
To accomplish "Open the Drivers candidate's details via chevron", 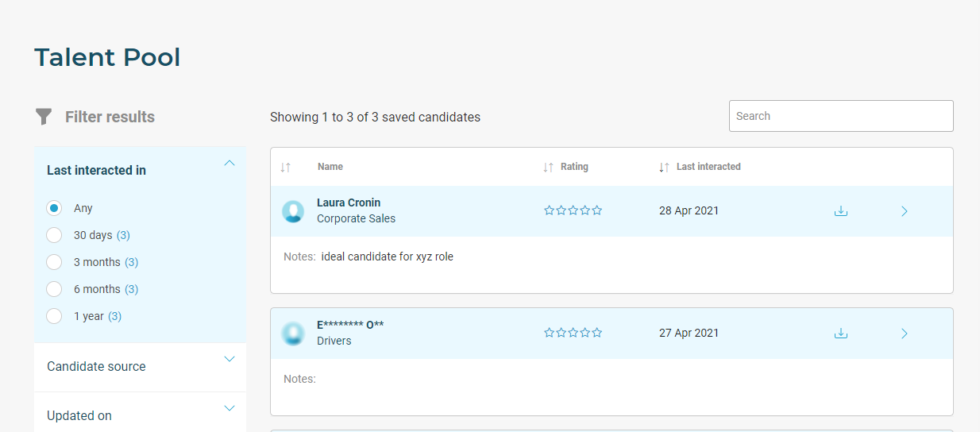I will 904,333.
